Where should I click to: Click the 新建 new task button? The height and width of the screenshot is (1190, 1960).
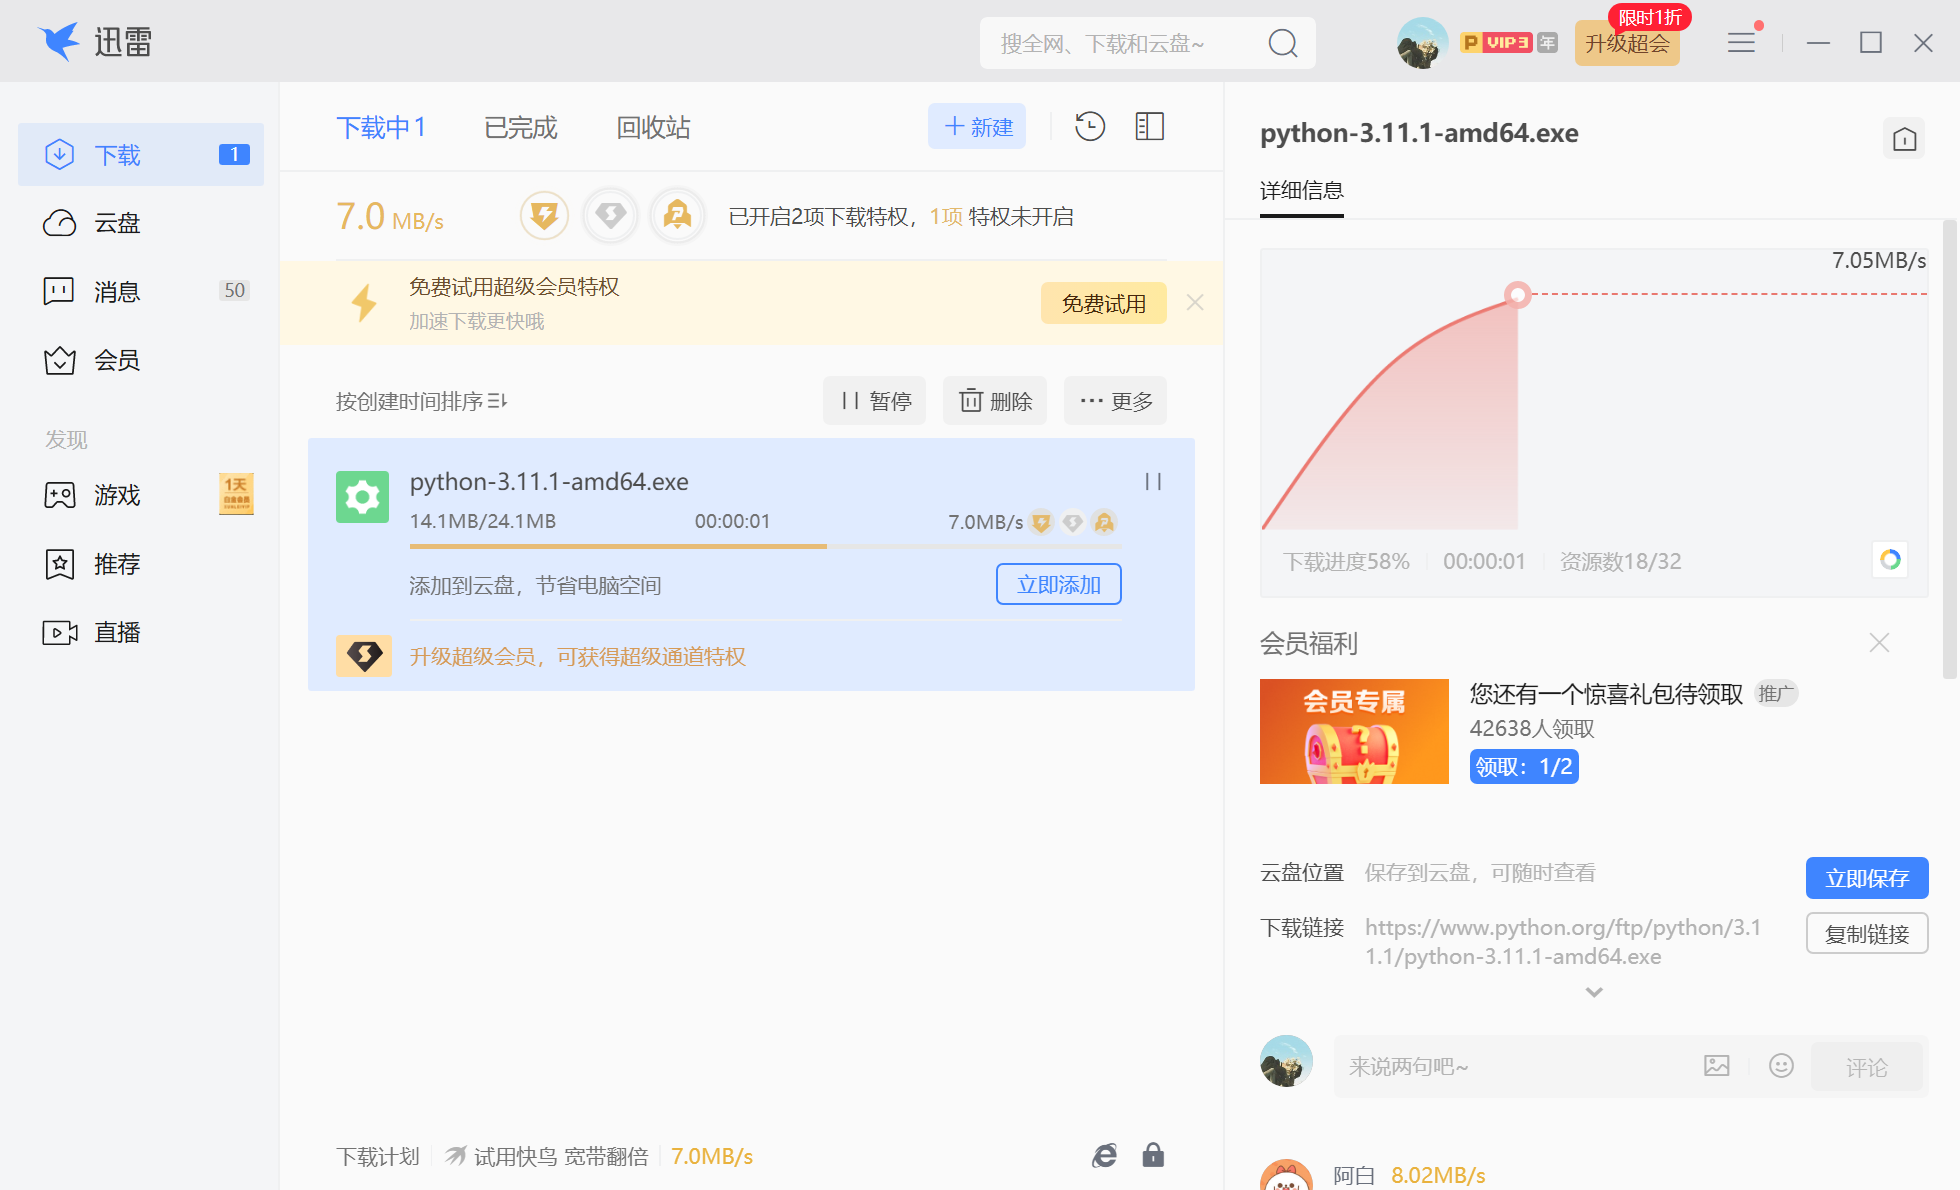pyautogui.click(x=977, y=126)
